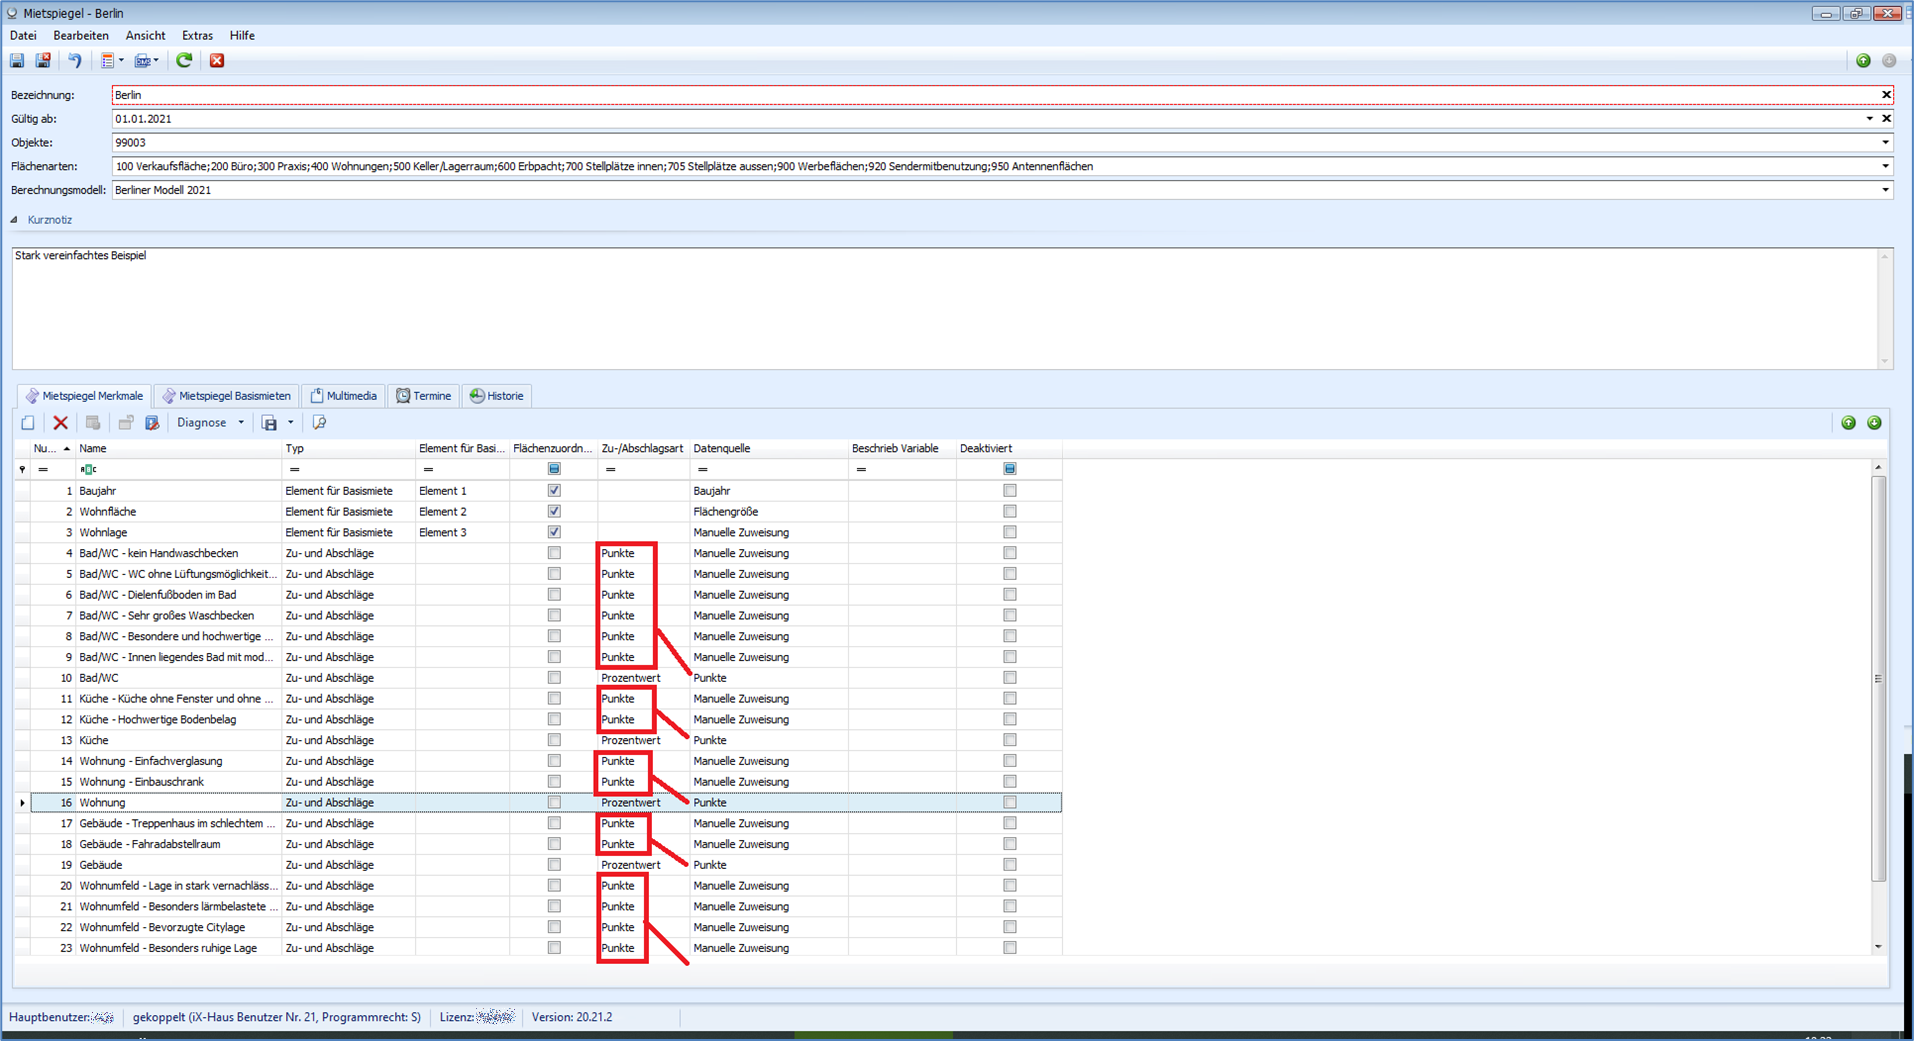Create a new entry with the blank page icon
Image resolution: width=1914 pixels, height=1041 pixels.
[x=28, y=423]
